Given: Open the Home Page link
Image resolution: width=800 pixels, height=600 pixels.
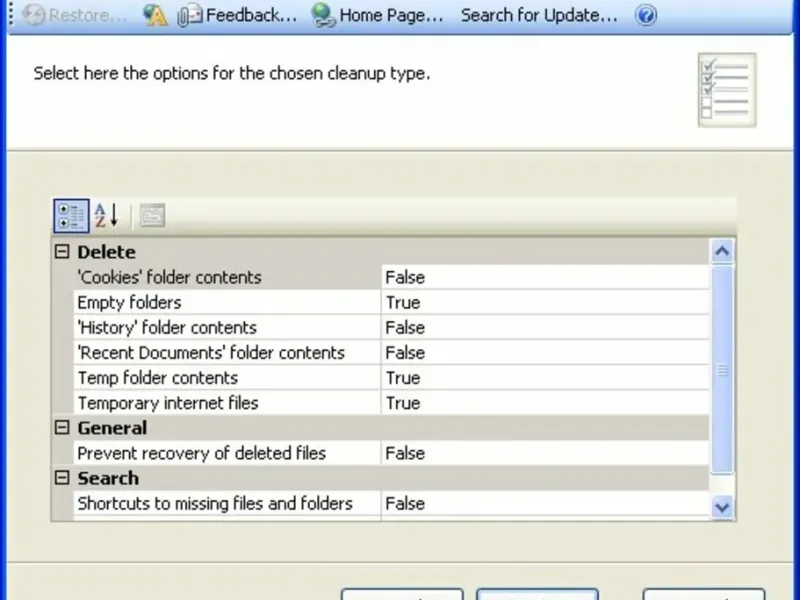Looking at the screenshot, I should (378, 15).
